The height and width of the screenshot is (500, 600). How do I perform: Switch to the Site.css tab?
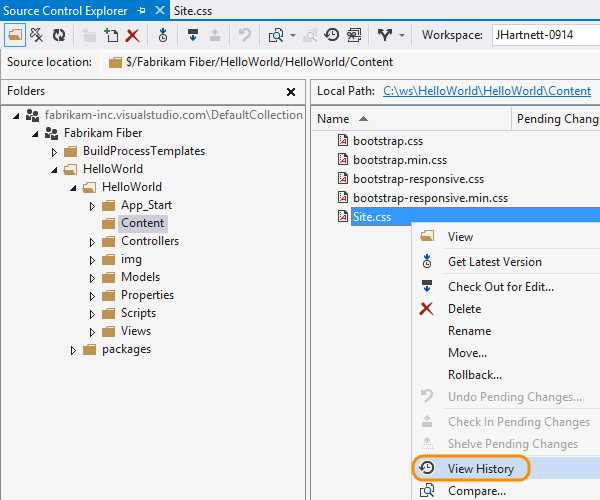(193, 10)
